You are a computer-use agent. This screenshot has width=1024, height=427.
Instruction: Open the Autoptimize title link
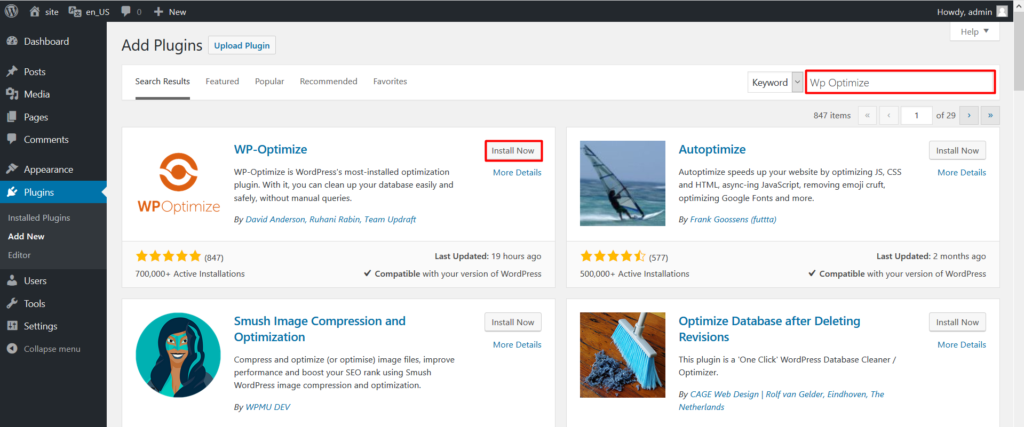[x=712, y=149]
